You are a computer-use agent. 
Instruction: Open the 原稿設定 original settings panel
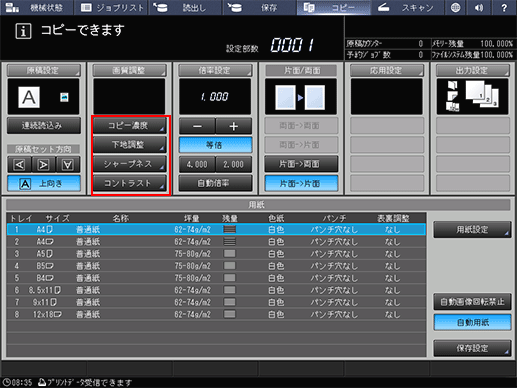[44, 70]
